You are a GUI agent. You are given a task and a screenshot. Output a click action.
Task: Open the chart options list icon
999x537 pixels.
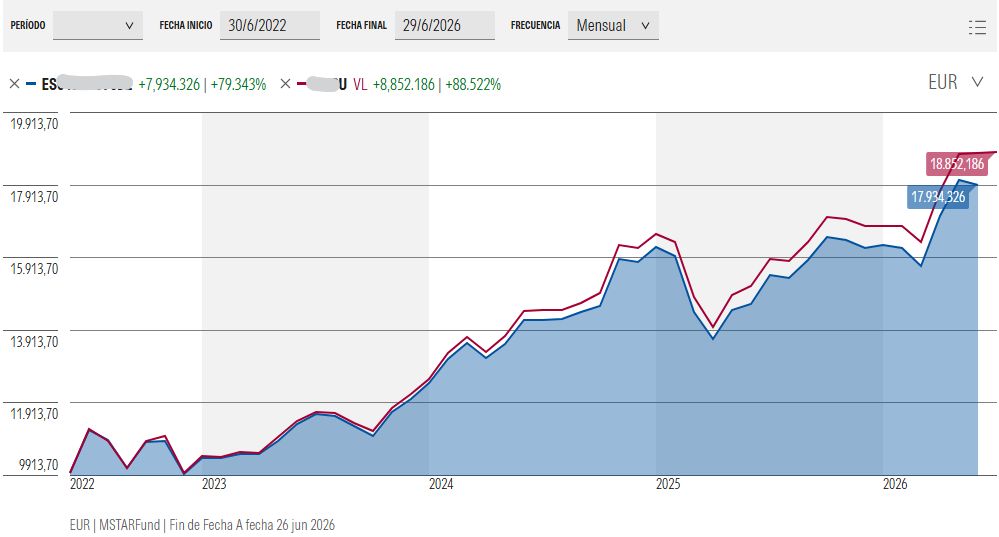[977, 27]
